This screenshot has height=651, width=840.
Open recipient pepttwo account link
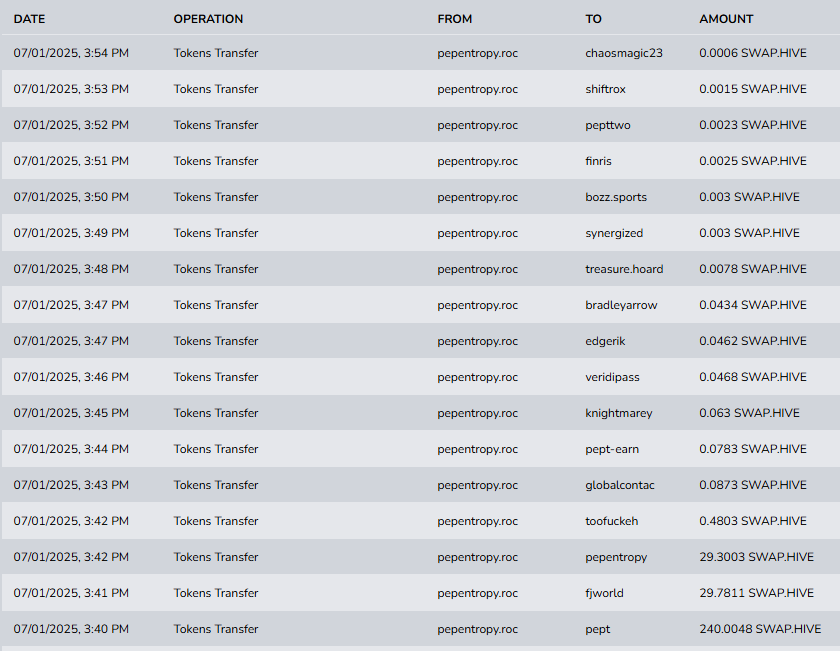click(607, 125)
